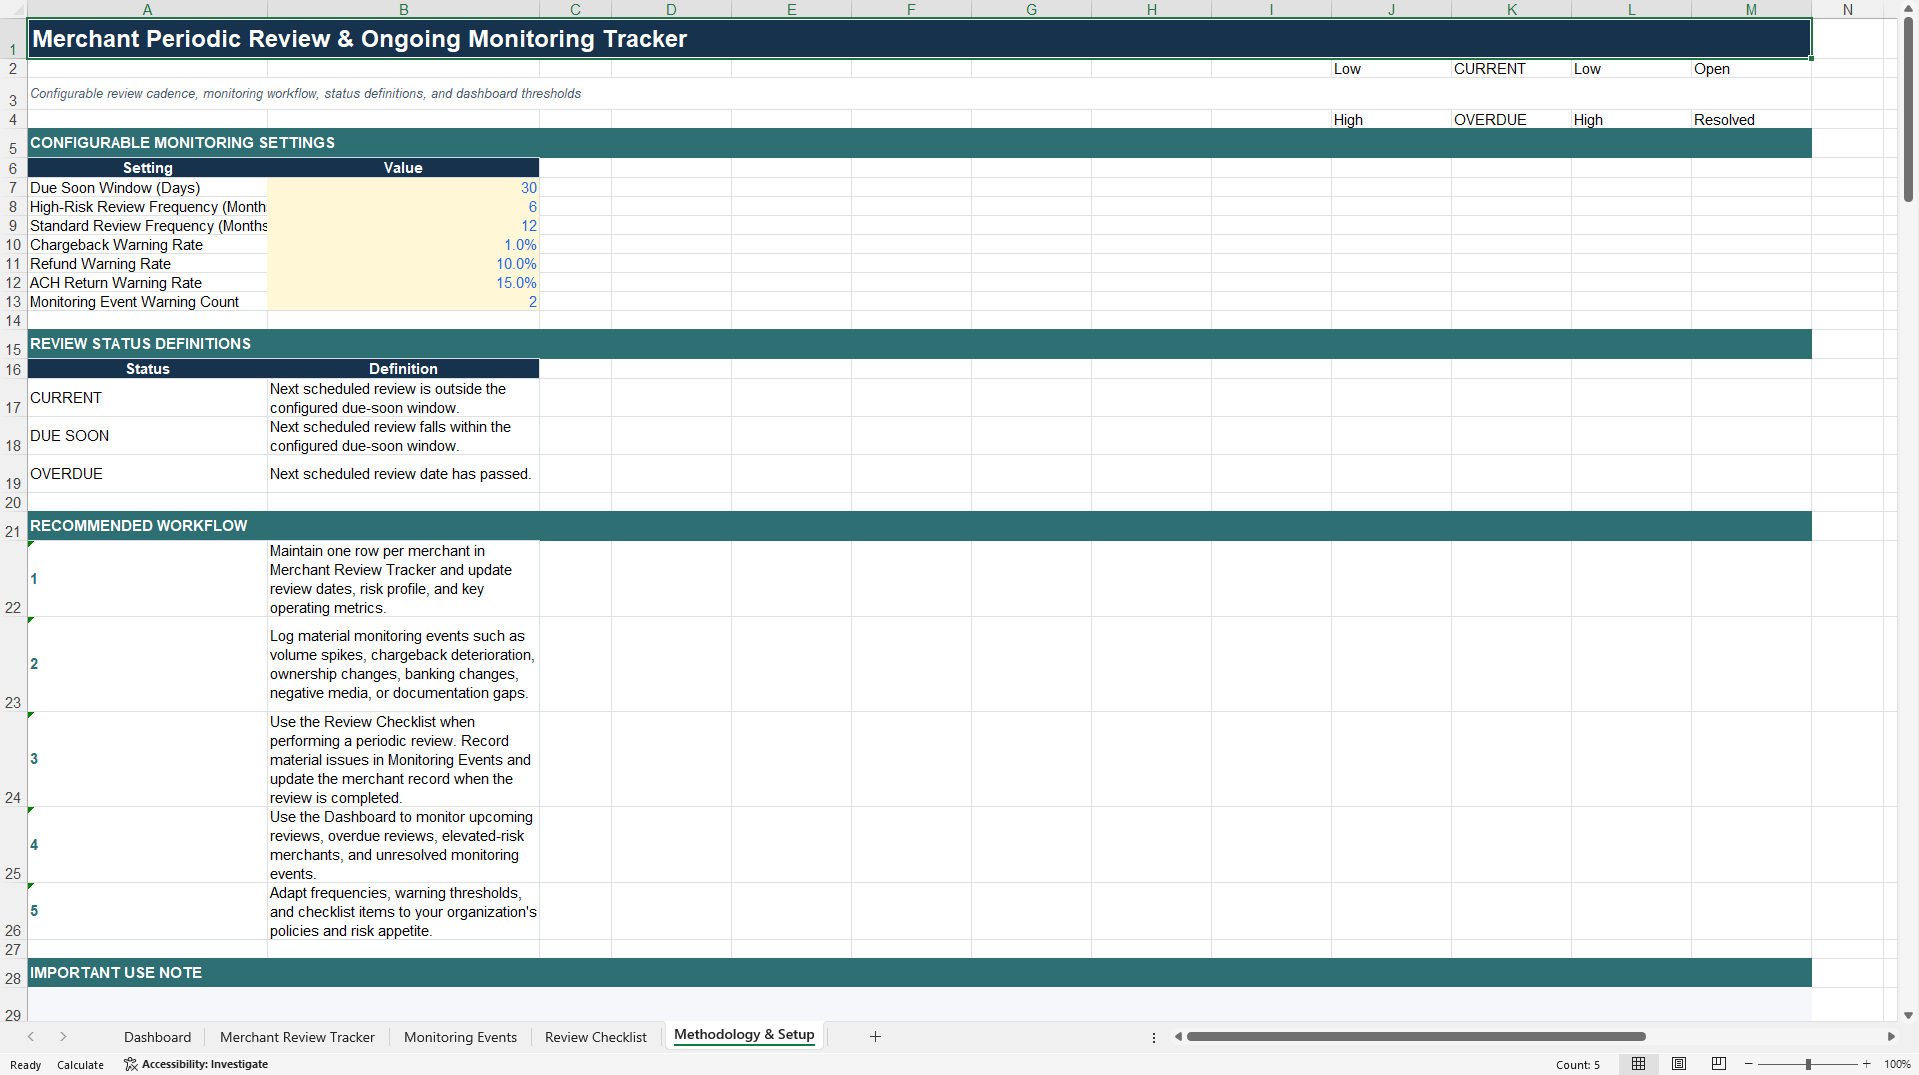Click workflow step 5 number cell

tap(147, 911)
